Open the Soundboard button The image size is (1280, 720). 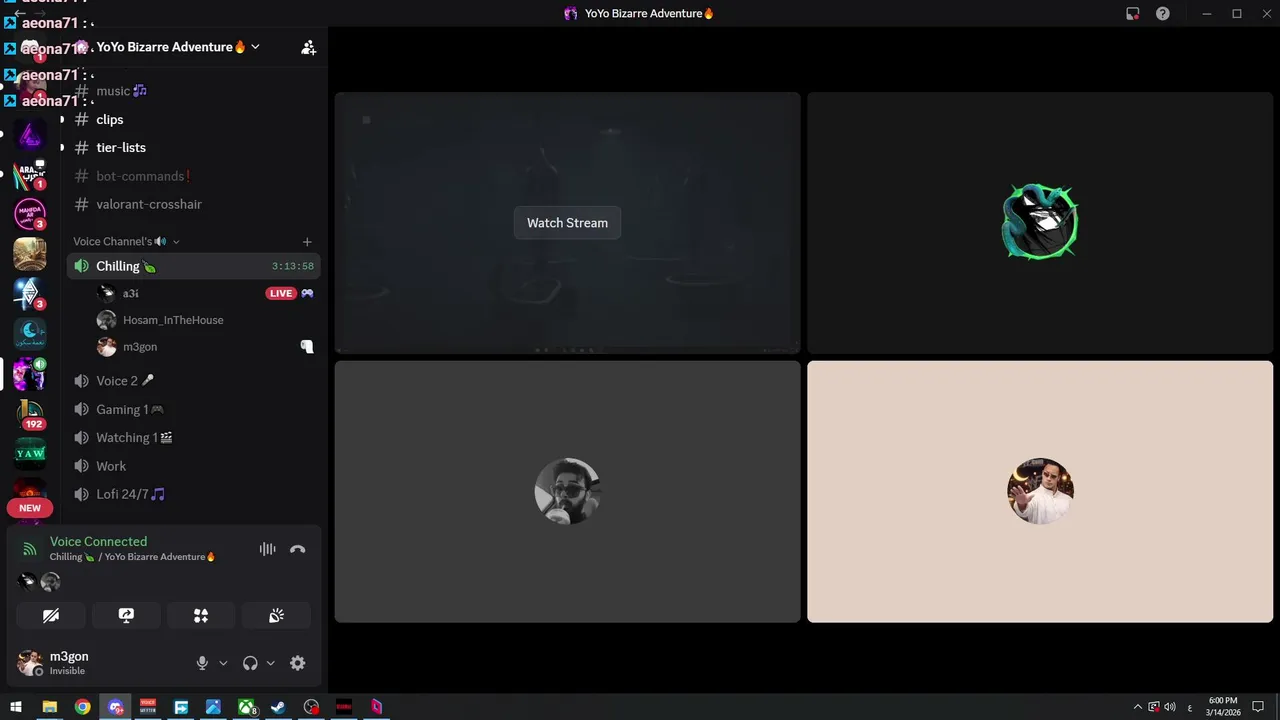click(276, 615)
